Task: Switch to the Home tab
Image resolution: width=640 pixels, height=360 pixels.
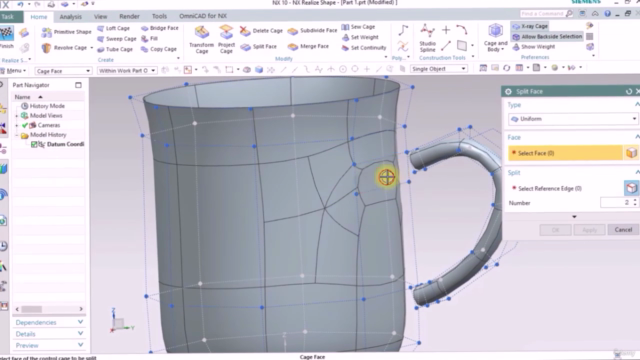Action: pos(39,17)
